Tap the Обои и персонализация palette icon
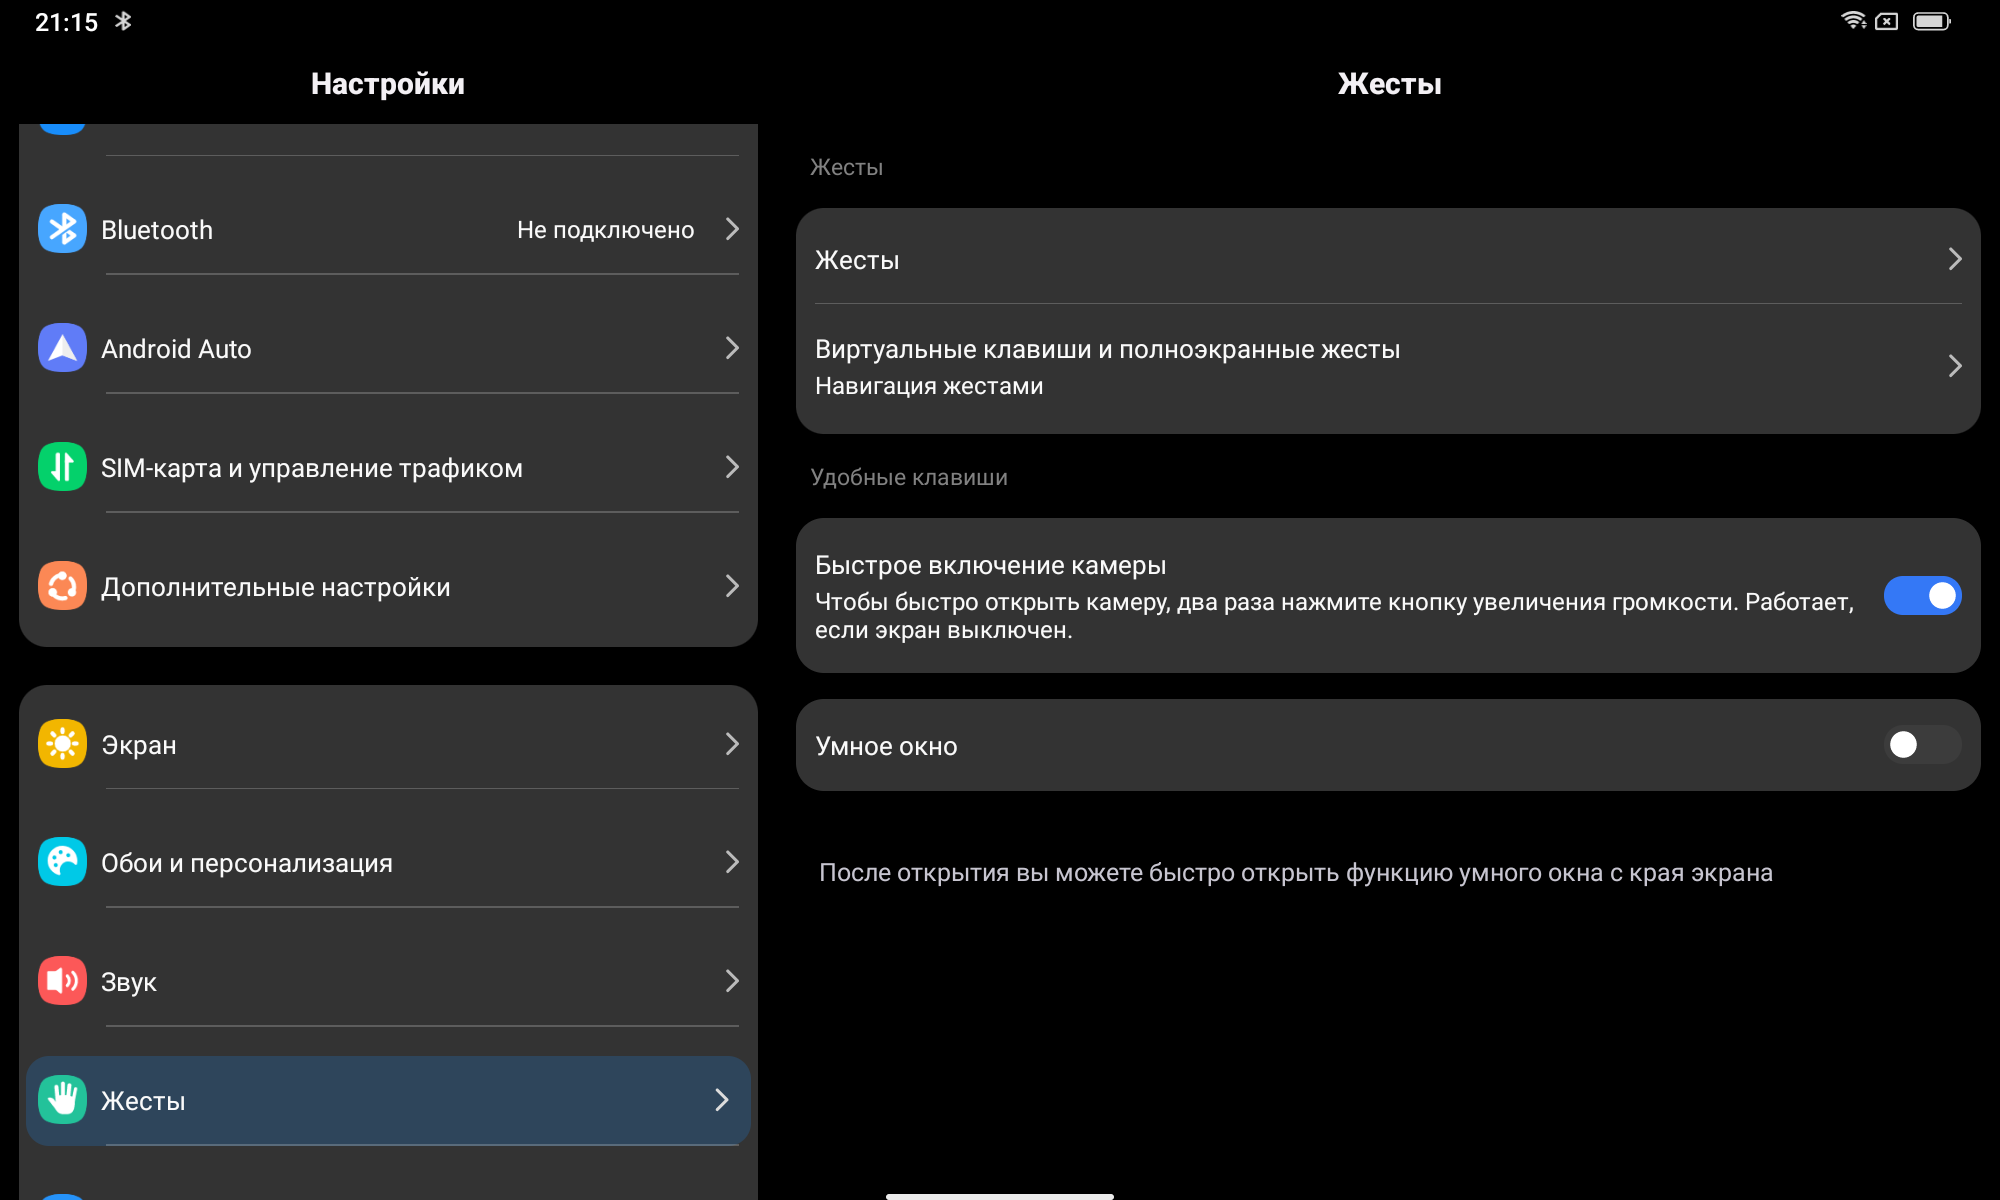Screen dimensions: 2000x1200 pyautogui.click(x=62, y=862)
